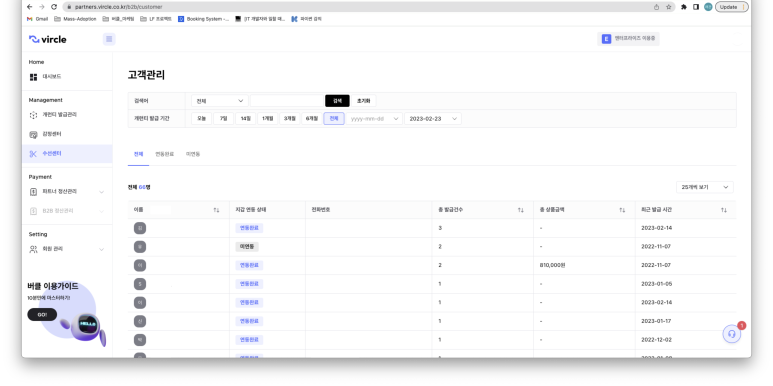Expand the 파트너 정산관리 sidebar menu
This screenshot has width=773, height=386.
coord(67,192)
